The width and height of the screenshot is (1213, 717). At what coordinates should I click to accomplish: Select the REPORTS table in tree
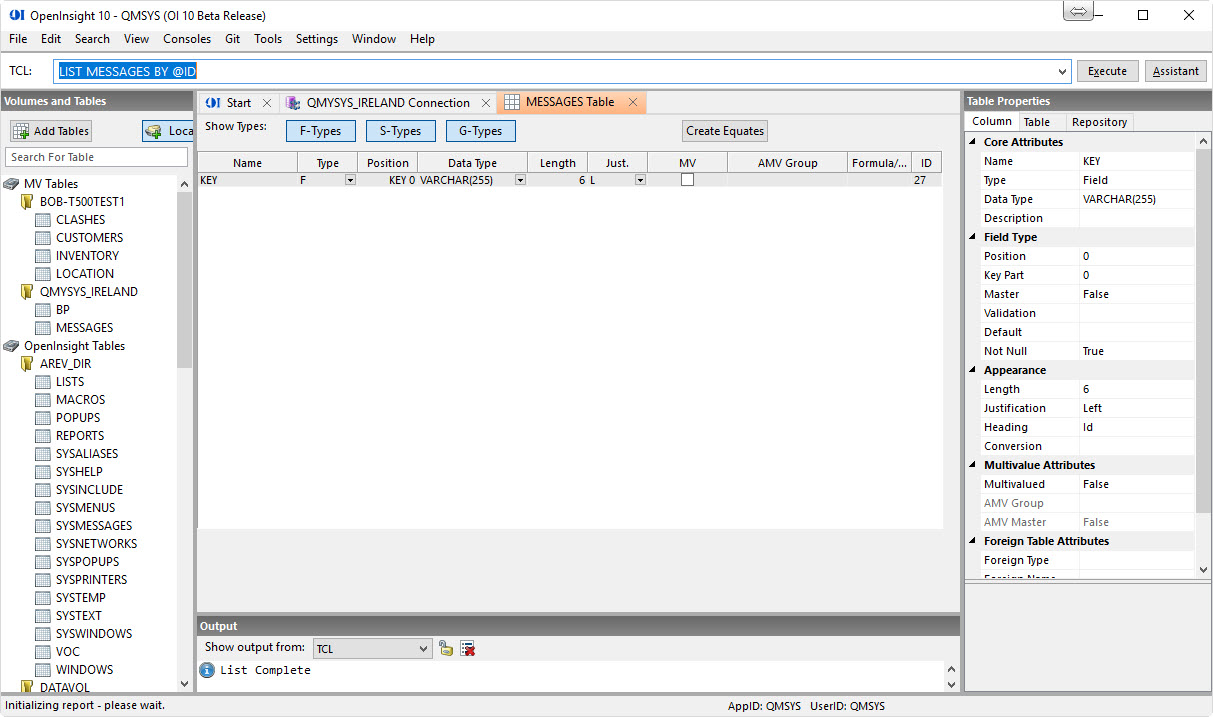[x=80, y=436]
